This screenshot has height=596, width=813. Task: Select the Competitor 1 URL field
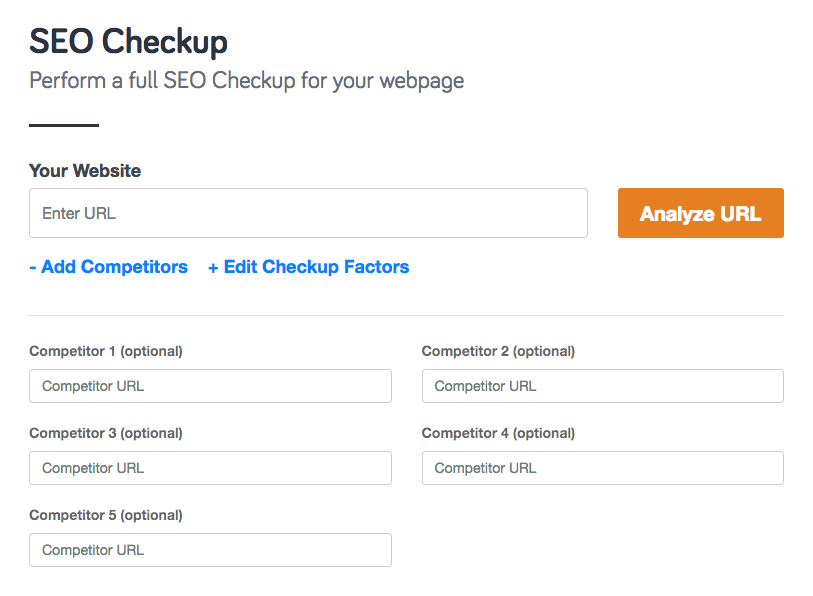[210, 386]
